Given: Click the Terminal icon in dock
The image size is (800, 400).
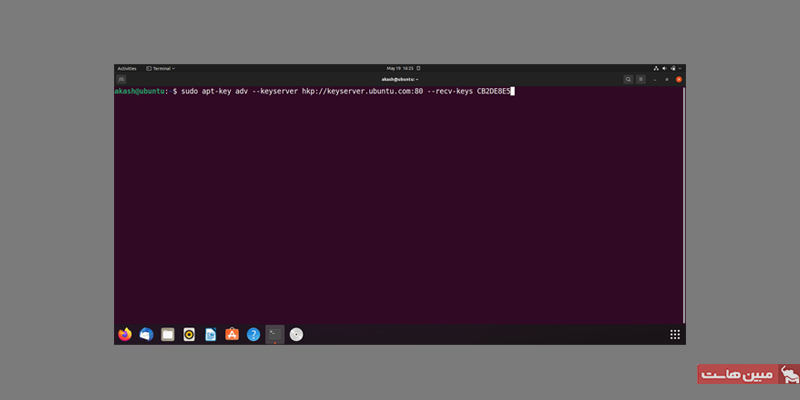Looking at the screenshot, I should coord(275,334).
